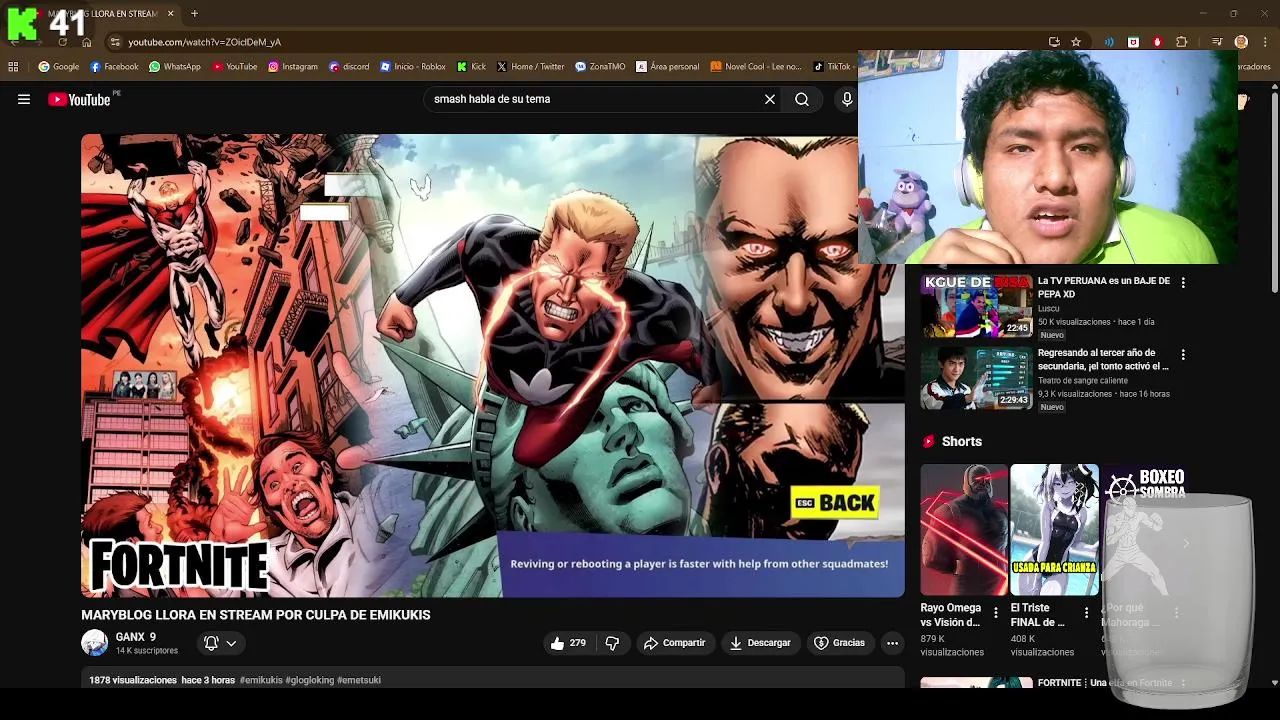The height and width of the screenshot is (720, 1280).
Task: Open the Novel Cool bookmark
Action: [x=755, y=67]
